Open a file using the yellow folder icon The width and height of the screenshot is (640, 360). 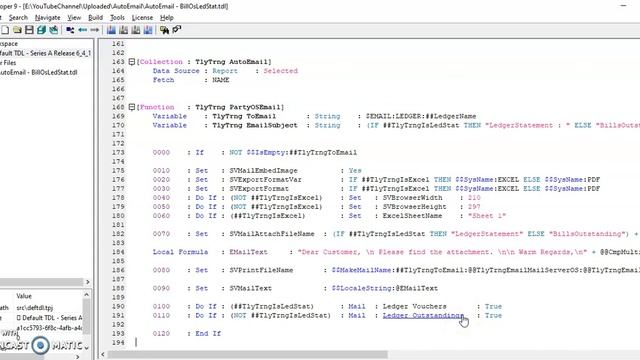tap(17, 30)
